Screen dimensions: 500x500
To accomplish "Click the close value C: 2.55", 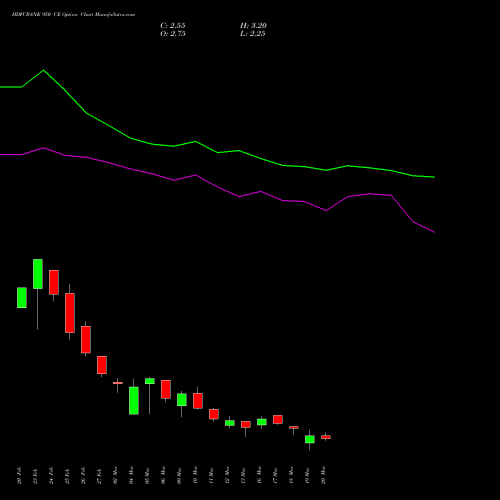I will (173, 26).
